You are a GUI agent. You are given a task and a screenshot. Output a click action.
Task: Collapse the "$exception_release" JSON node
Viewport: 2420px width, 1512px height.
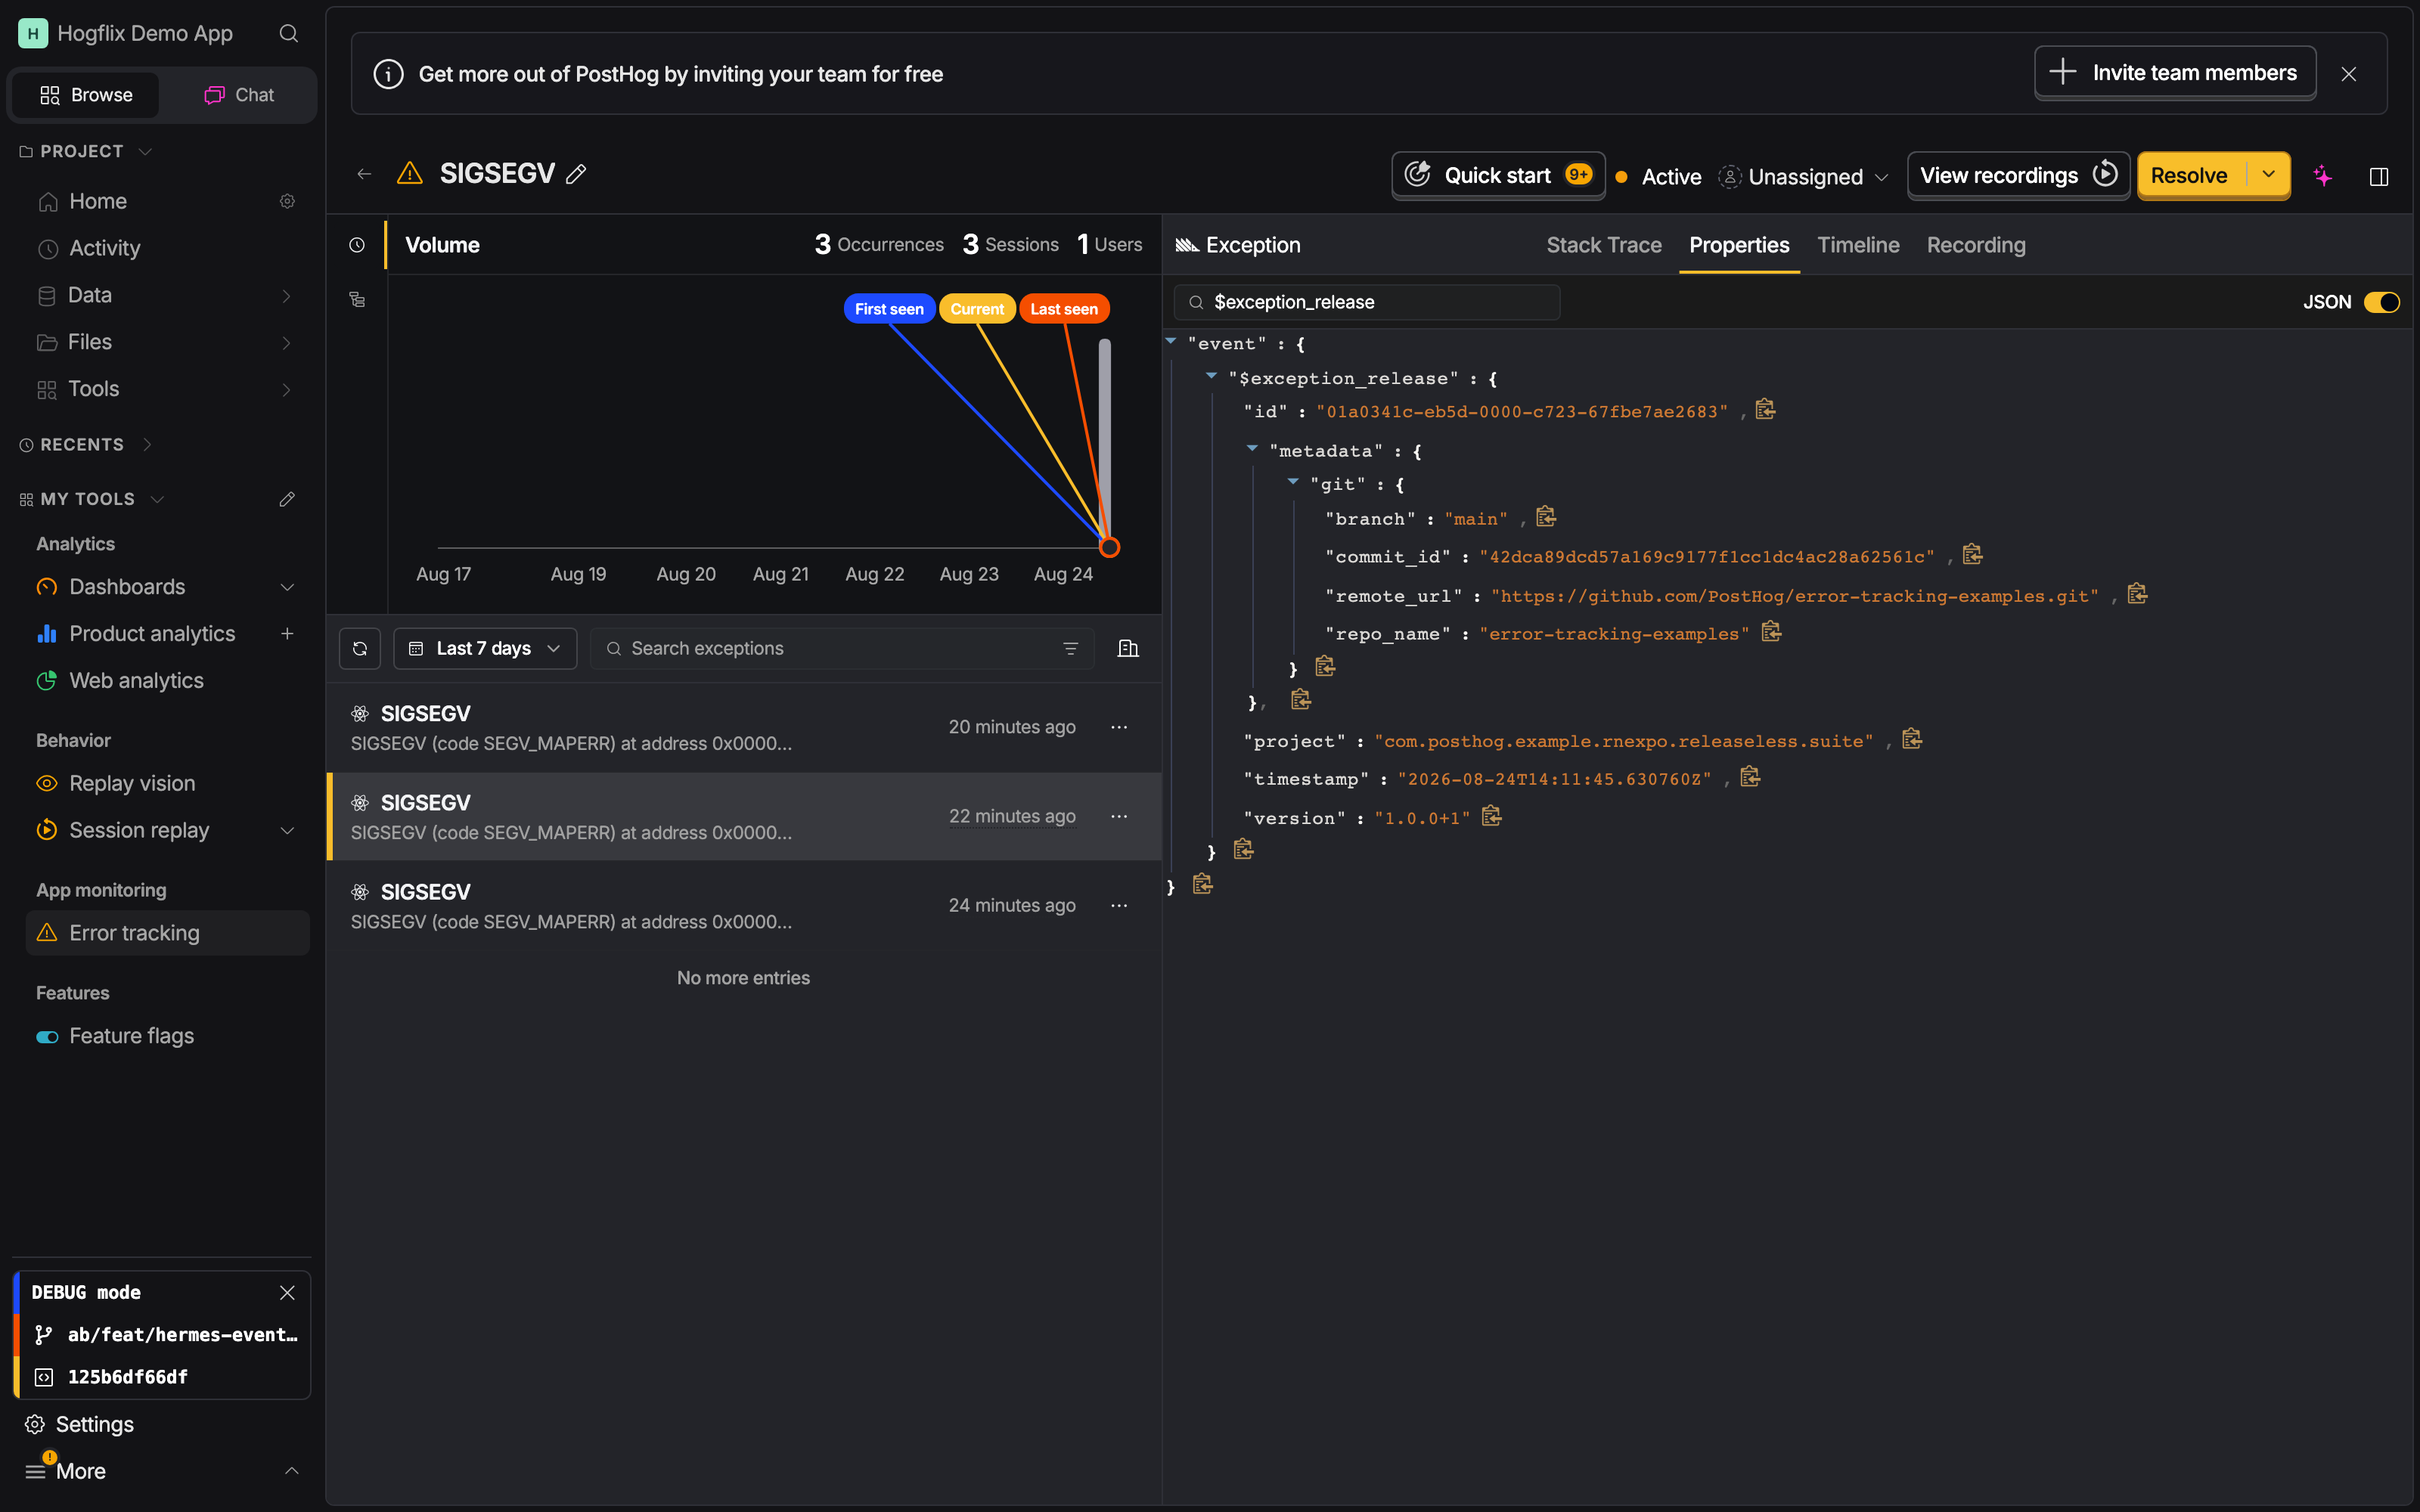[x=1211, y=376]
